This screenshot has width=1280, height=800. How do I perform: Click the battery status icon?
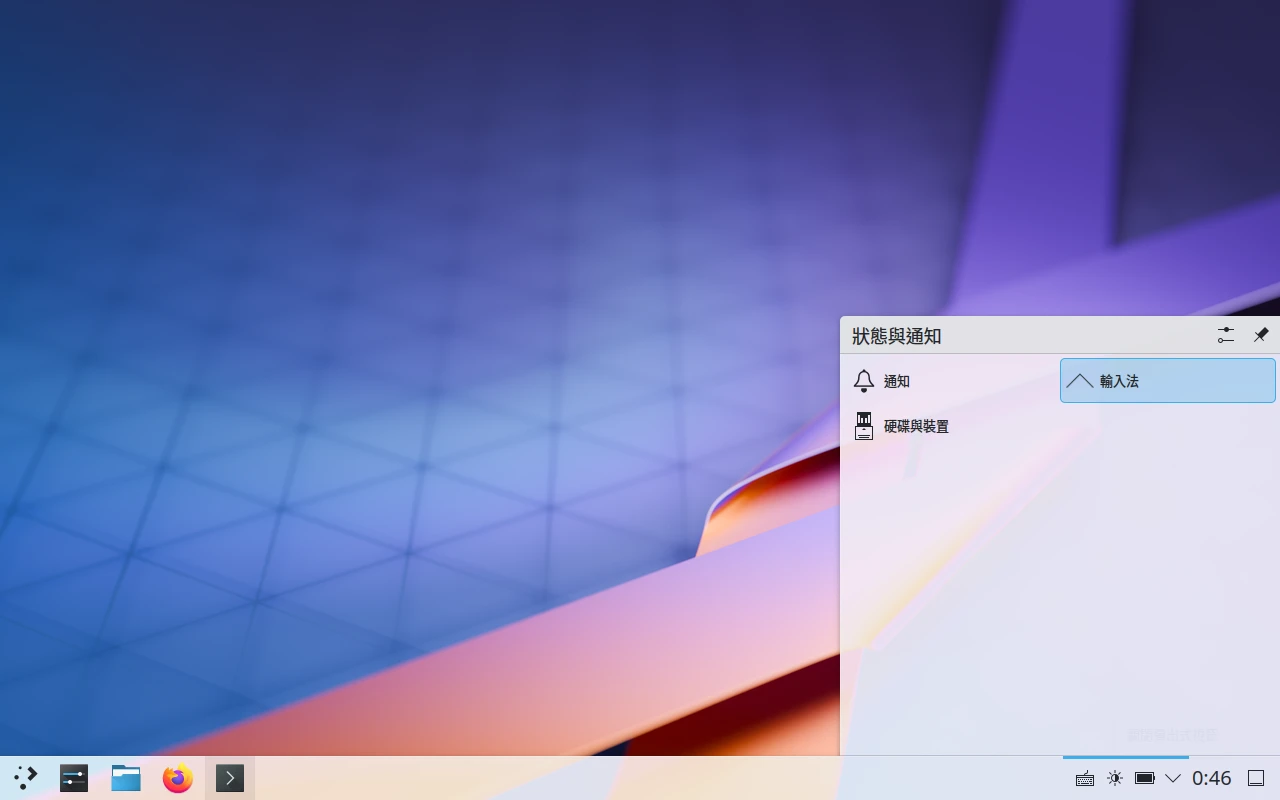[x=1145, y=779]
